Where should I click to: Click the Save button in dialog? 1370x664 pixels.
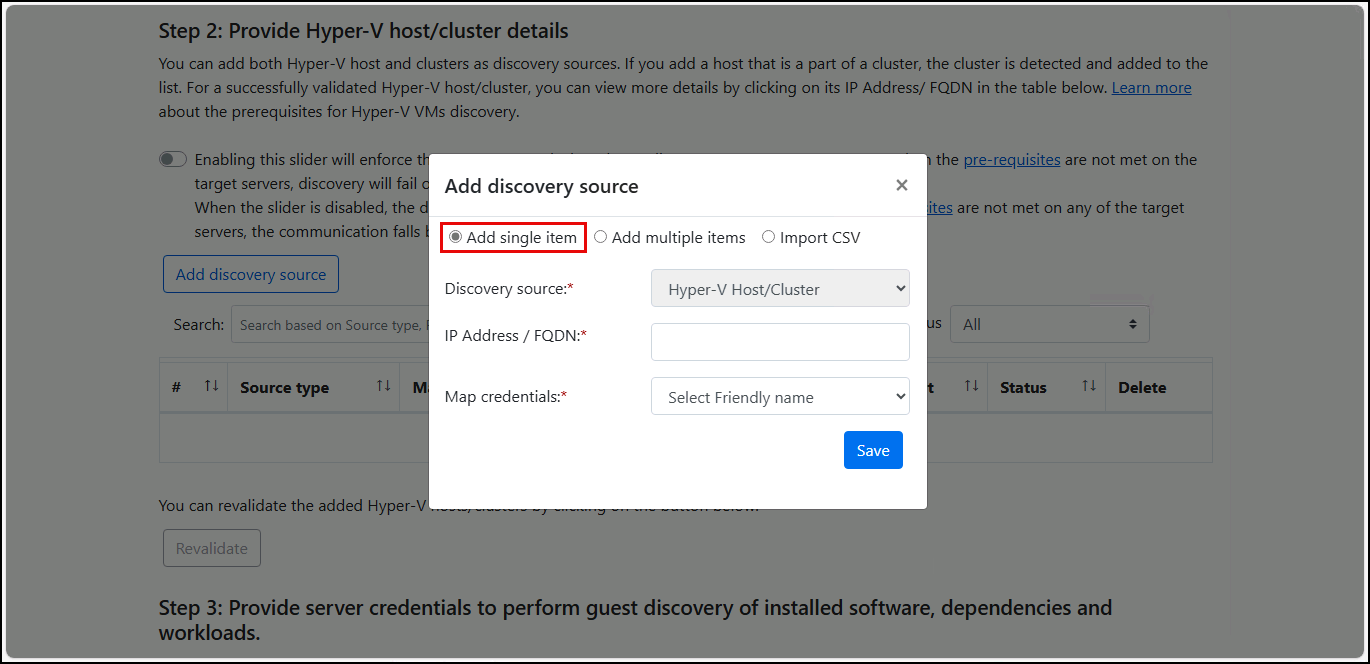click(873, 450)
